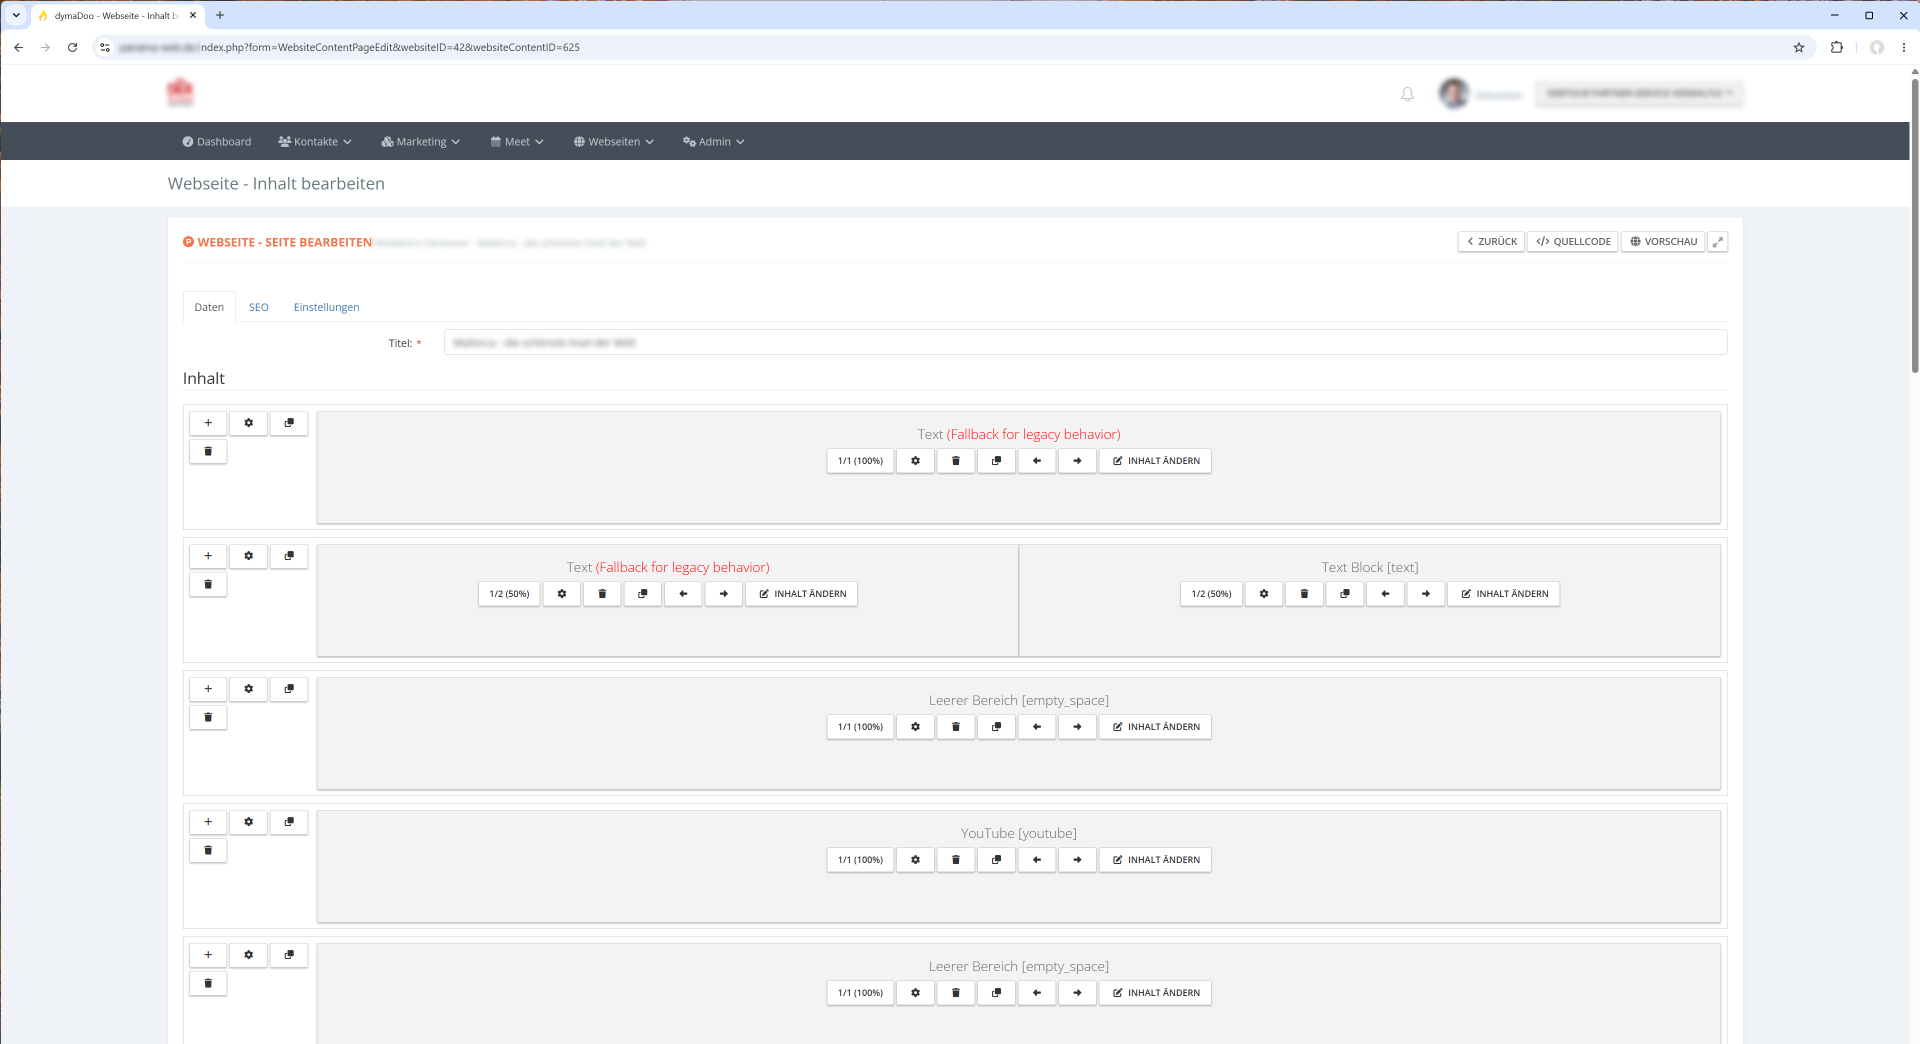Expand the Kontakte menu
1920x1044 pixels.
315,142
